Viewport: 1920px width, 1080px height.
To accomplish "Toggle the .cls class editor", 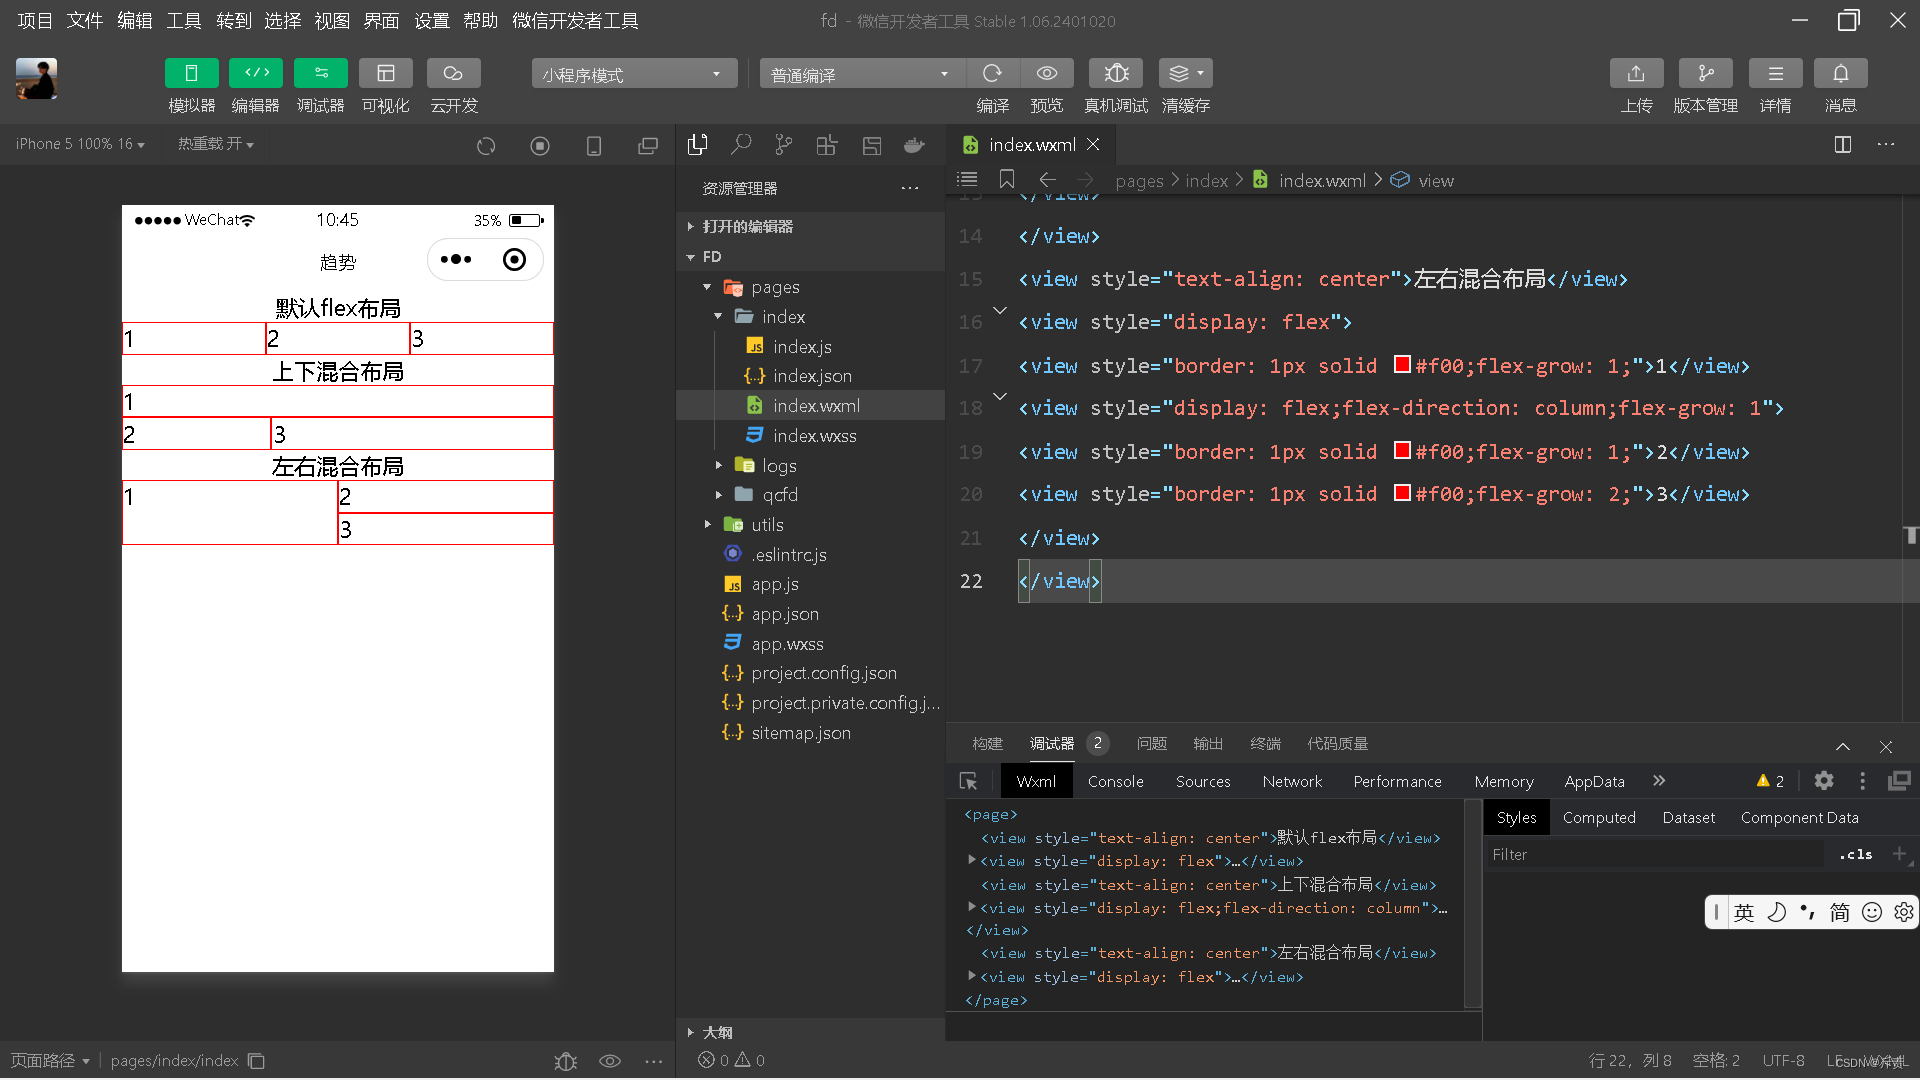I will (1855, 855).
